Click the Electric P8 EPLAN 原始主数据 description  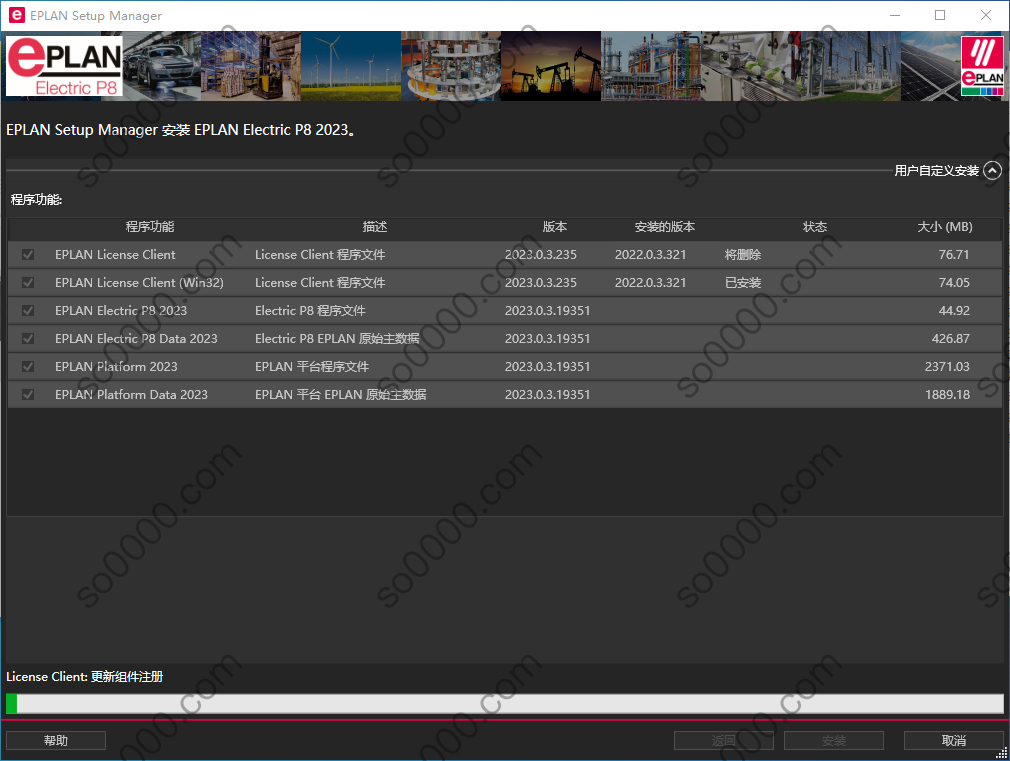click(337, 338)
